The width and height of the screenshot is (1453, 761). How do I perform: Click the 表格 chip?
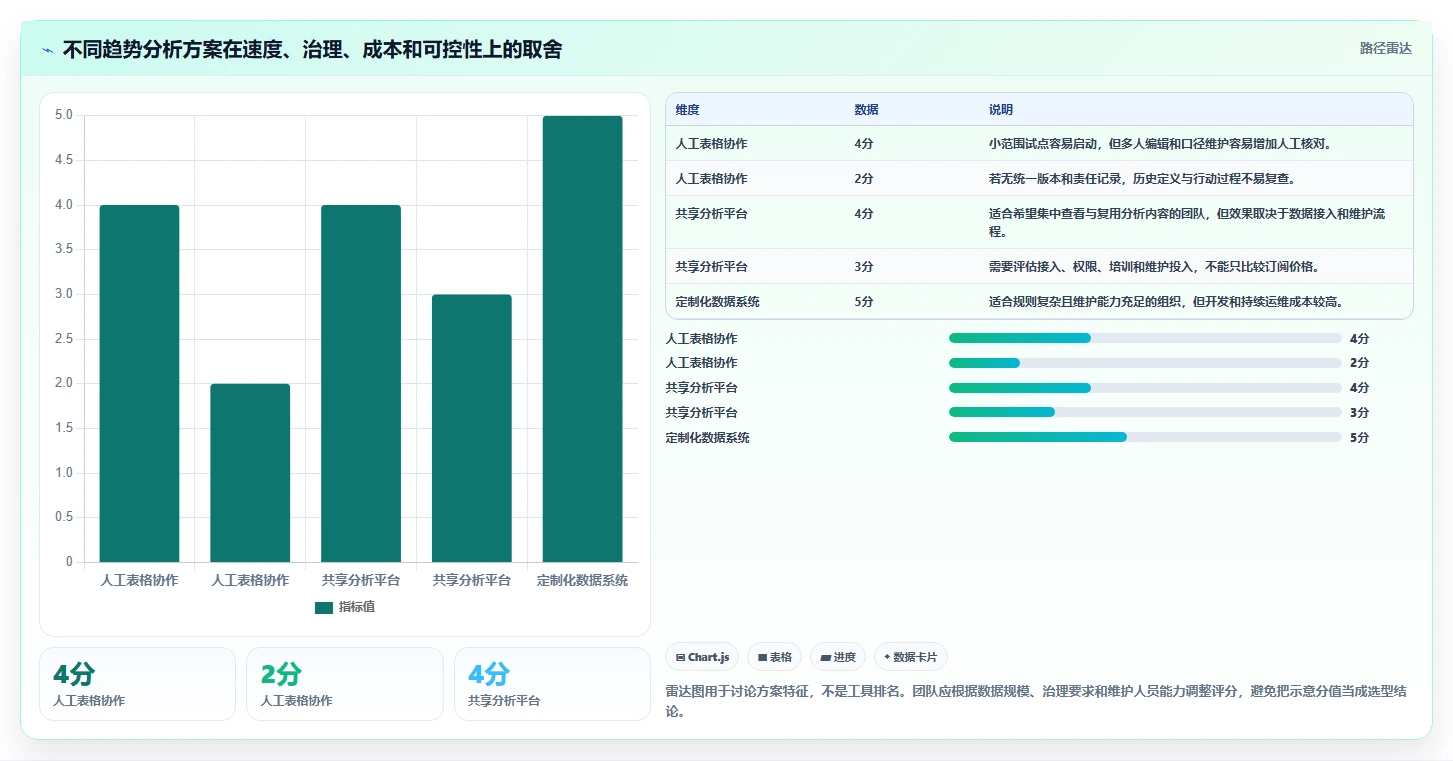775,657
